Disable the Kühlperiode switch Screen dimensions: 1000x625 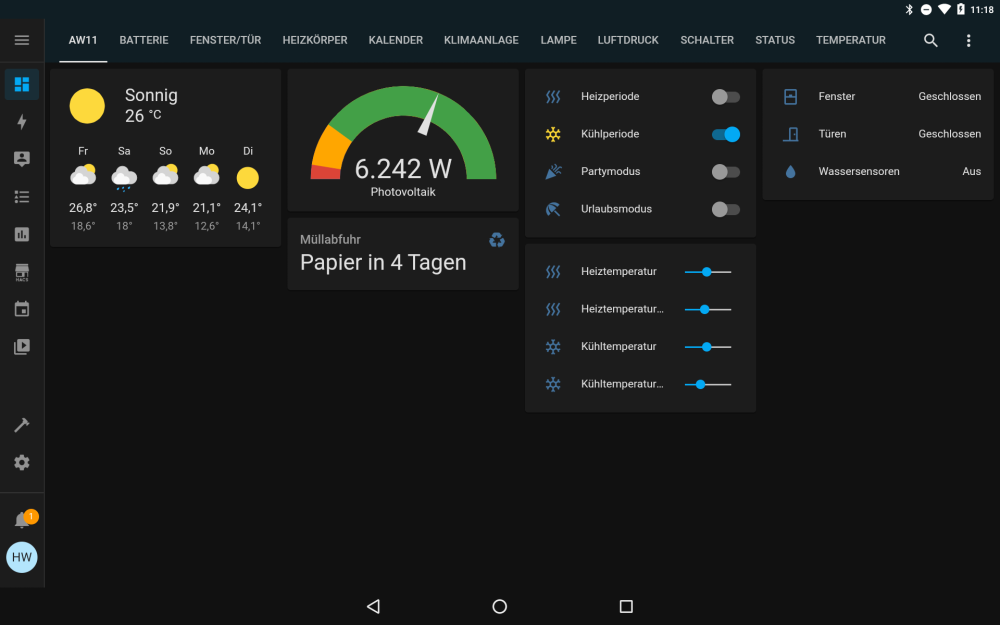pos(726,134)
